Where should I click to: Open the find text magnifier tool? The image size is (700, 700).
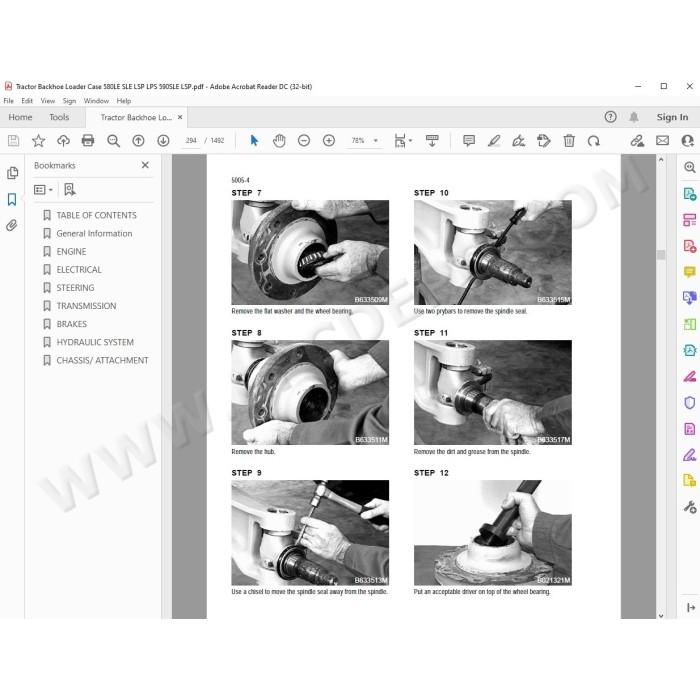[x=113, y=141]
